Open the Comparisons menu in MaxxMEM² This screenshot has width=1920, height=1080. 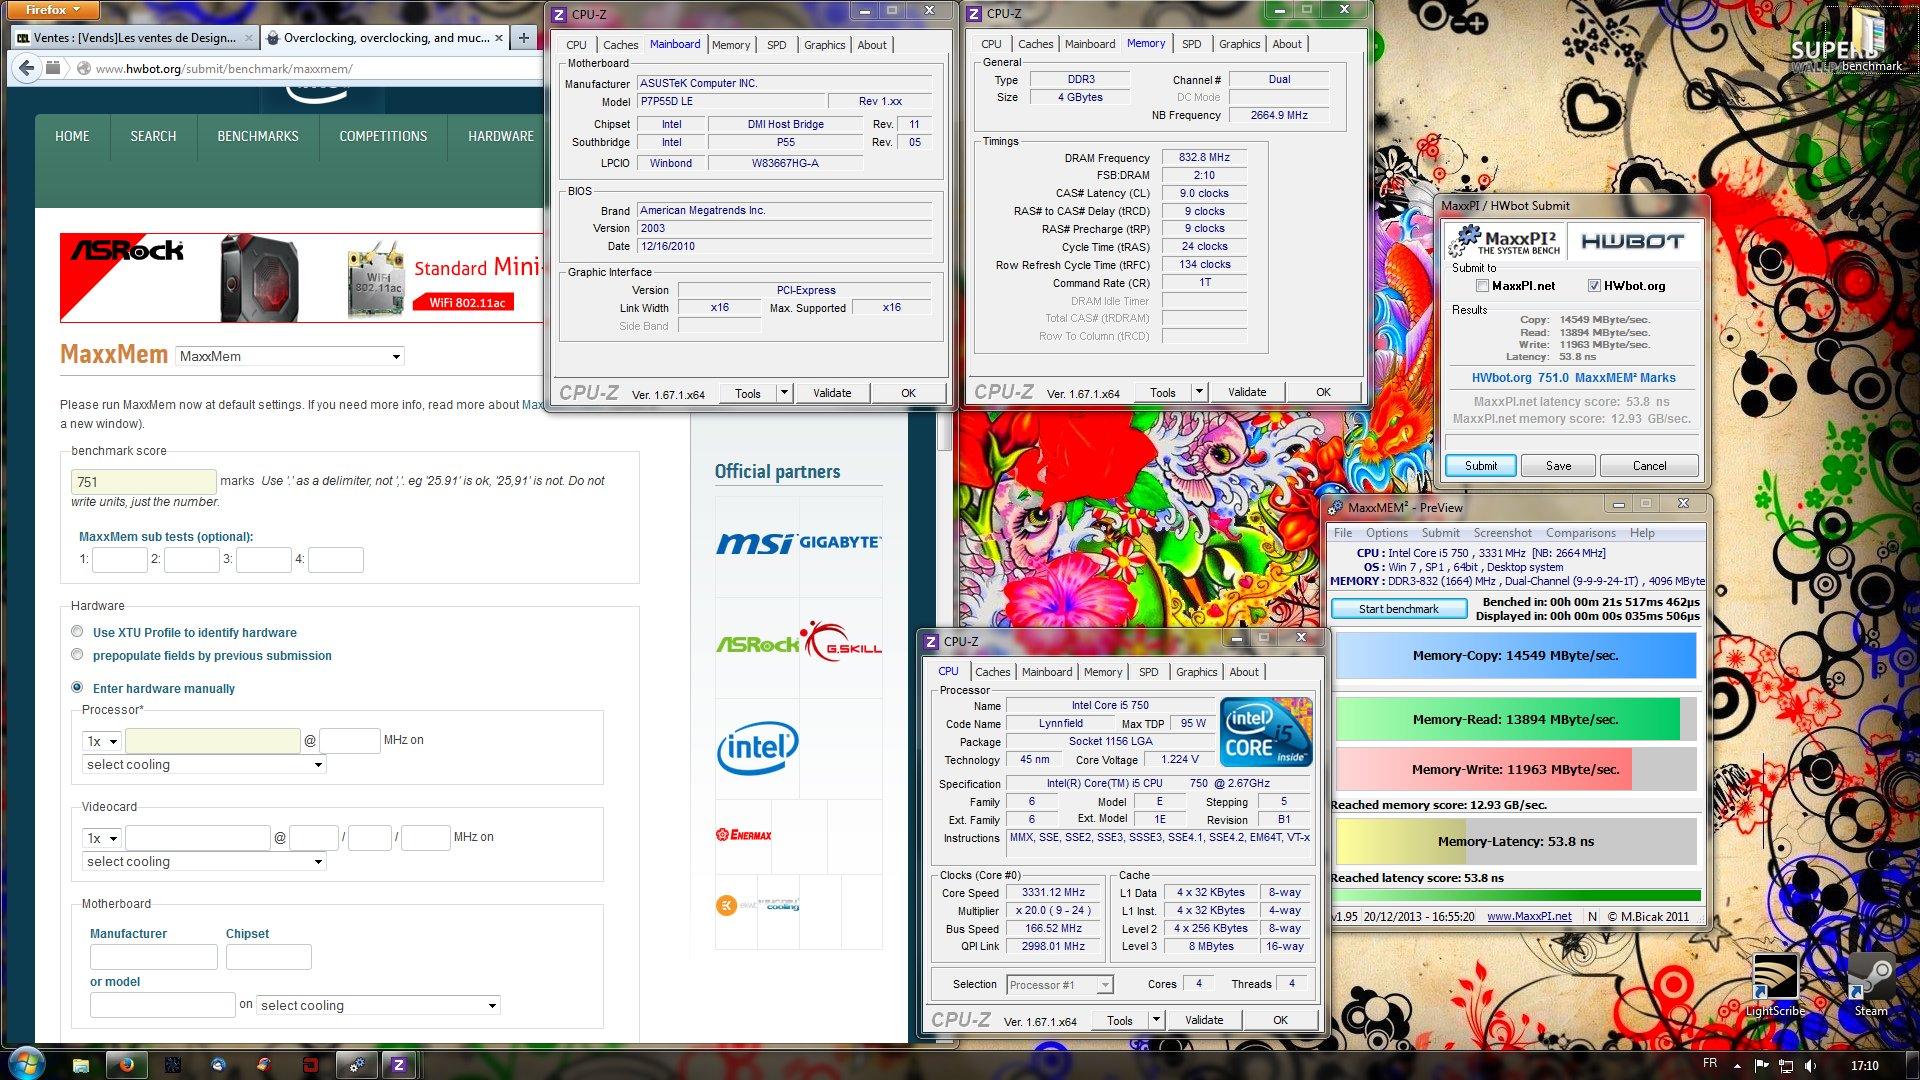1580,533
